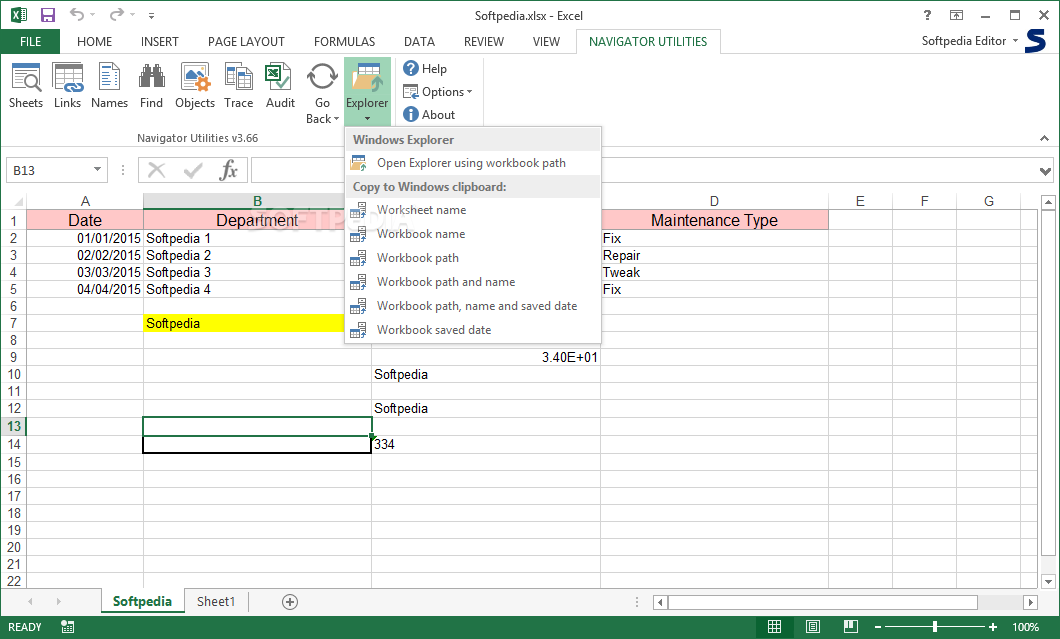Copy Workbook path and name
The width and height of the screenshot is (1060, 639).
pyautogui.click(x=472, y=282)
